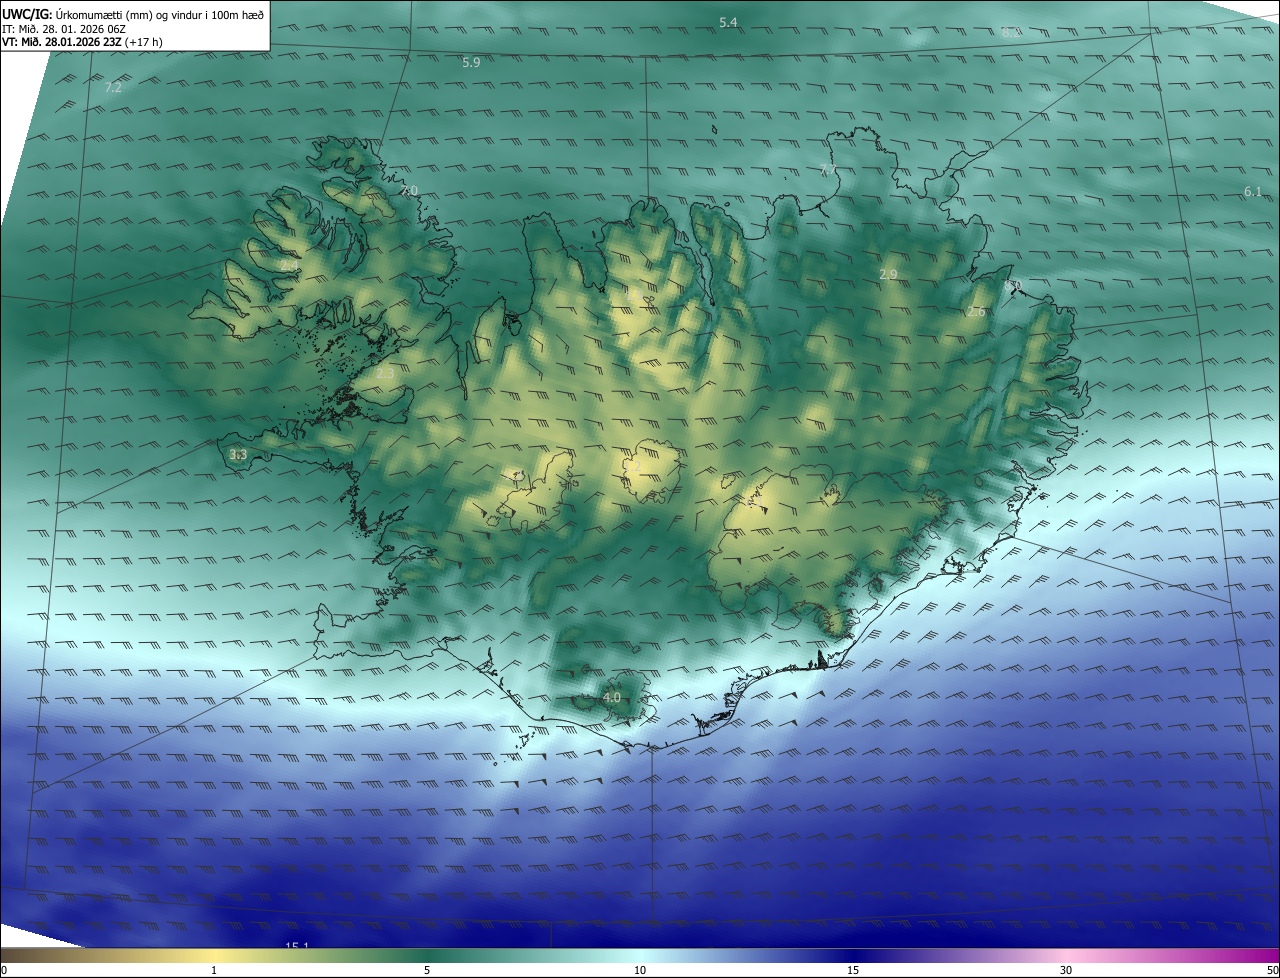Click the colorbar tick label 30
The width and height of the screenshot is (1280, 978).
pyautogui.click(x=1066, y=971)
